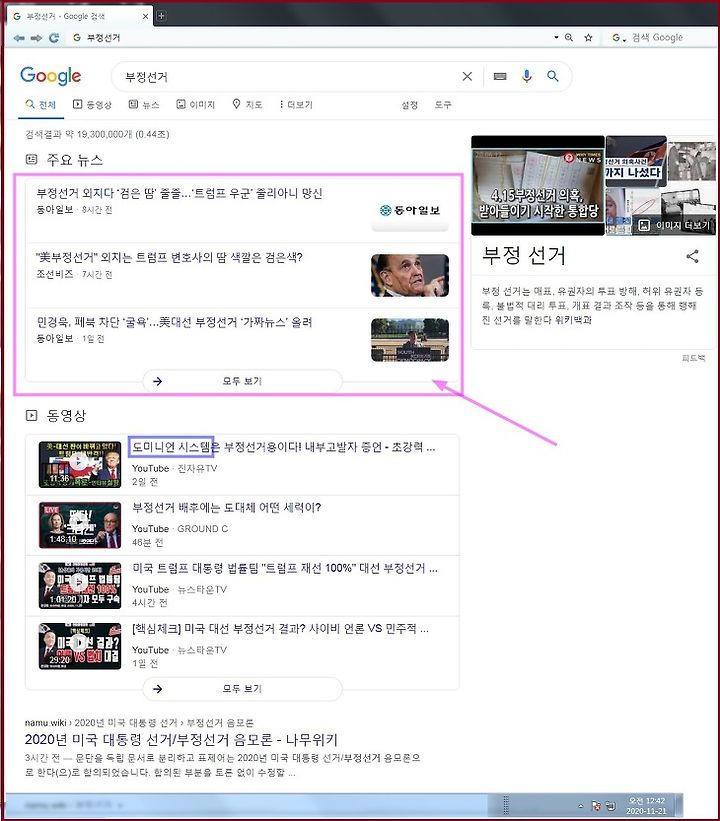Open the 위키백과 source link

point(575,319)
